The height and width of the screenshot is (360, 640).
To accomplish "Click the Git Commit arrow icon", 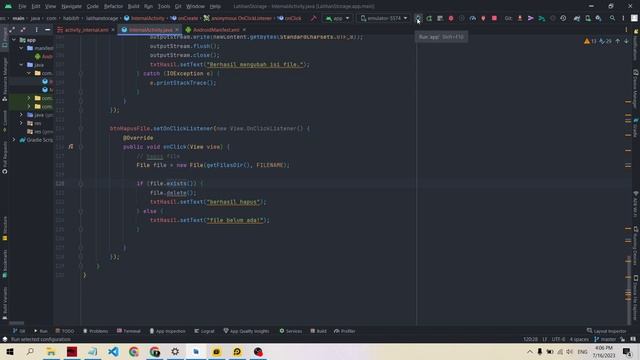I will (x=531, y=18).
